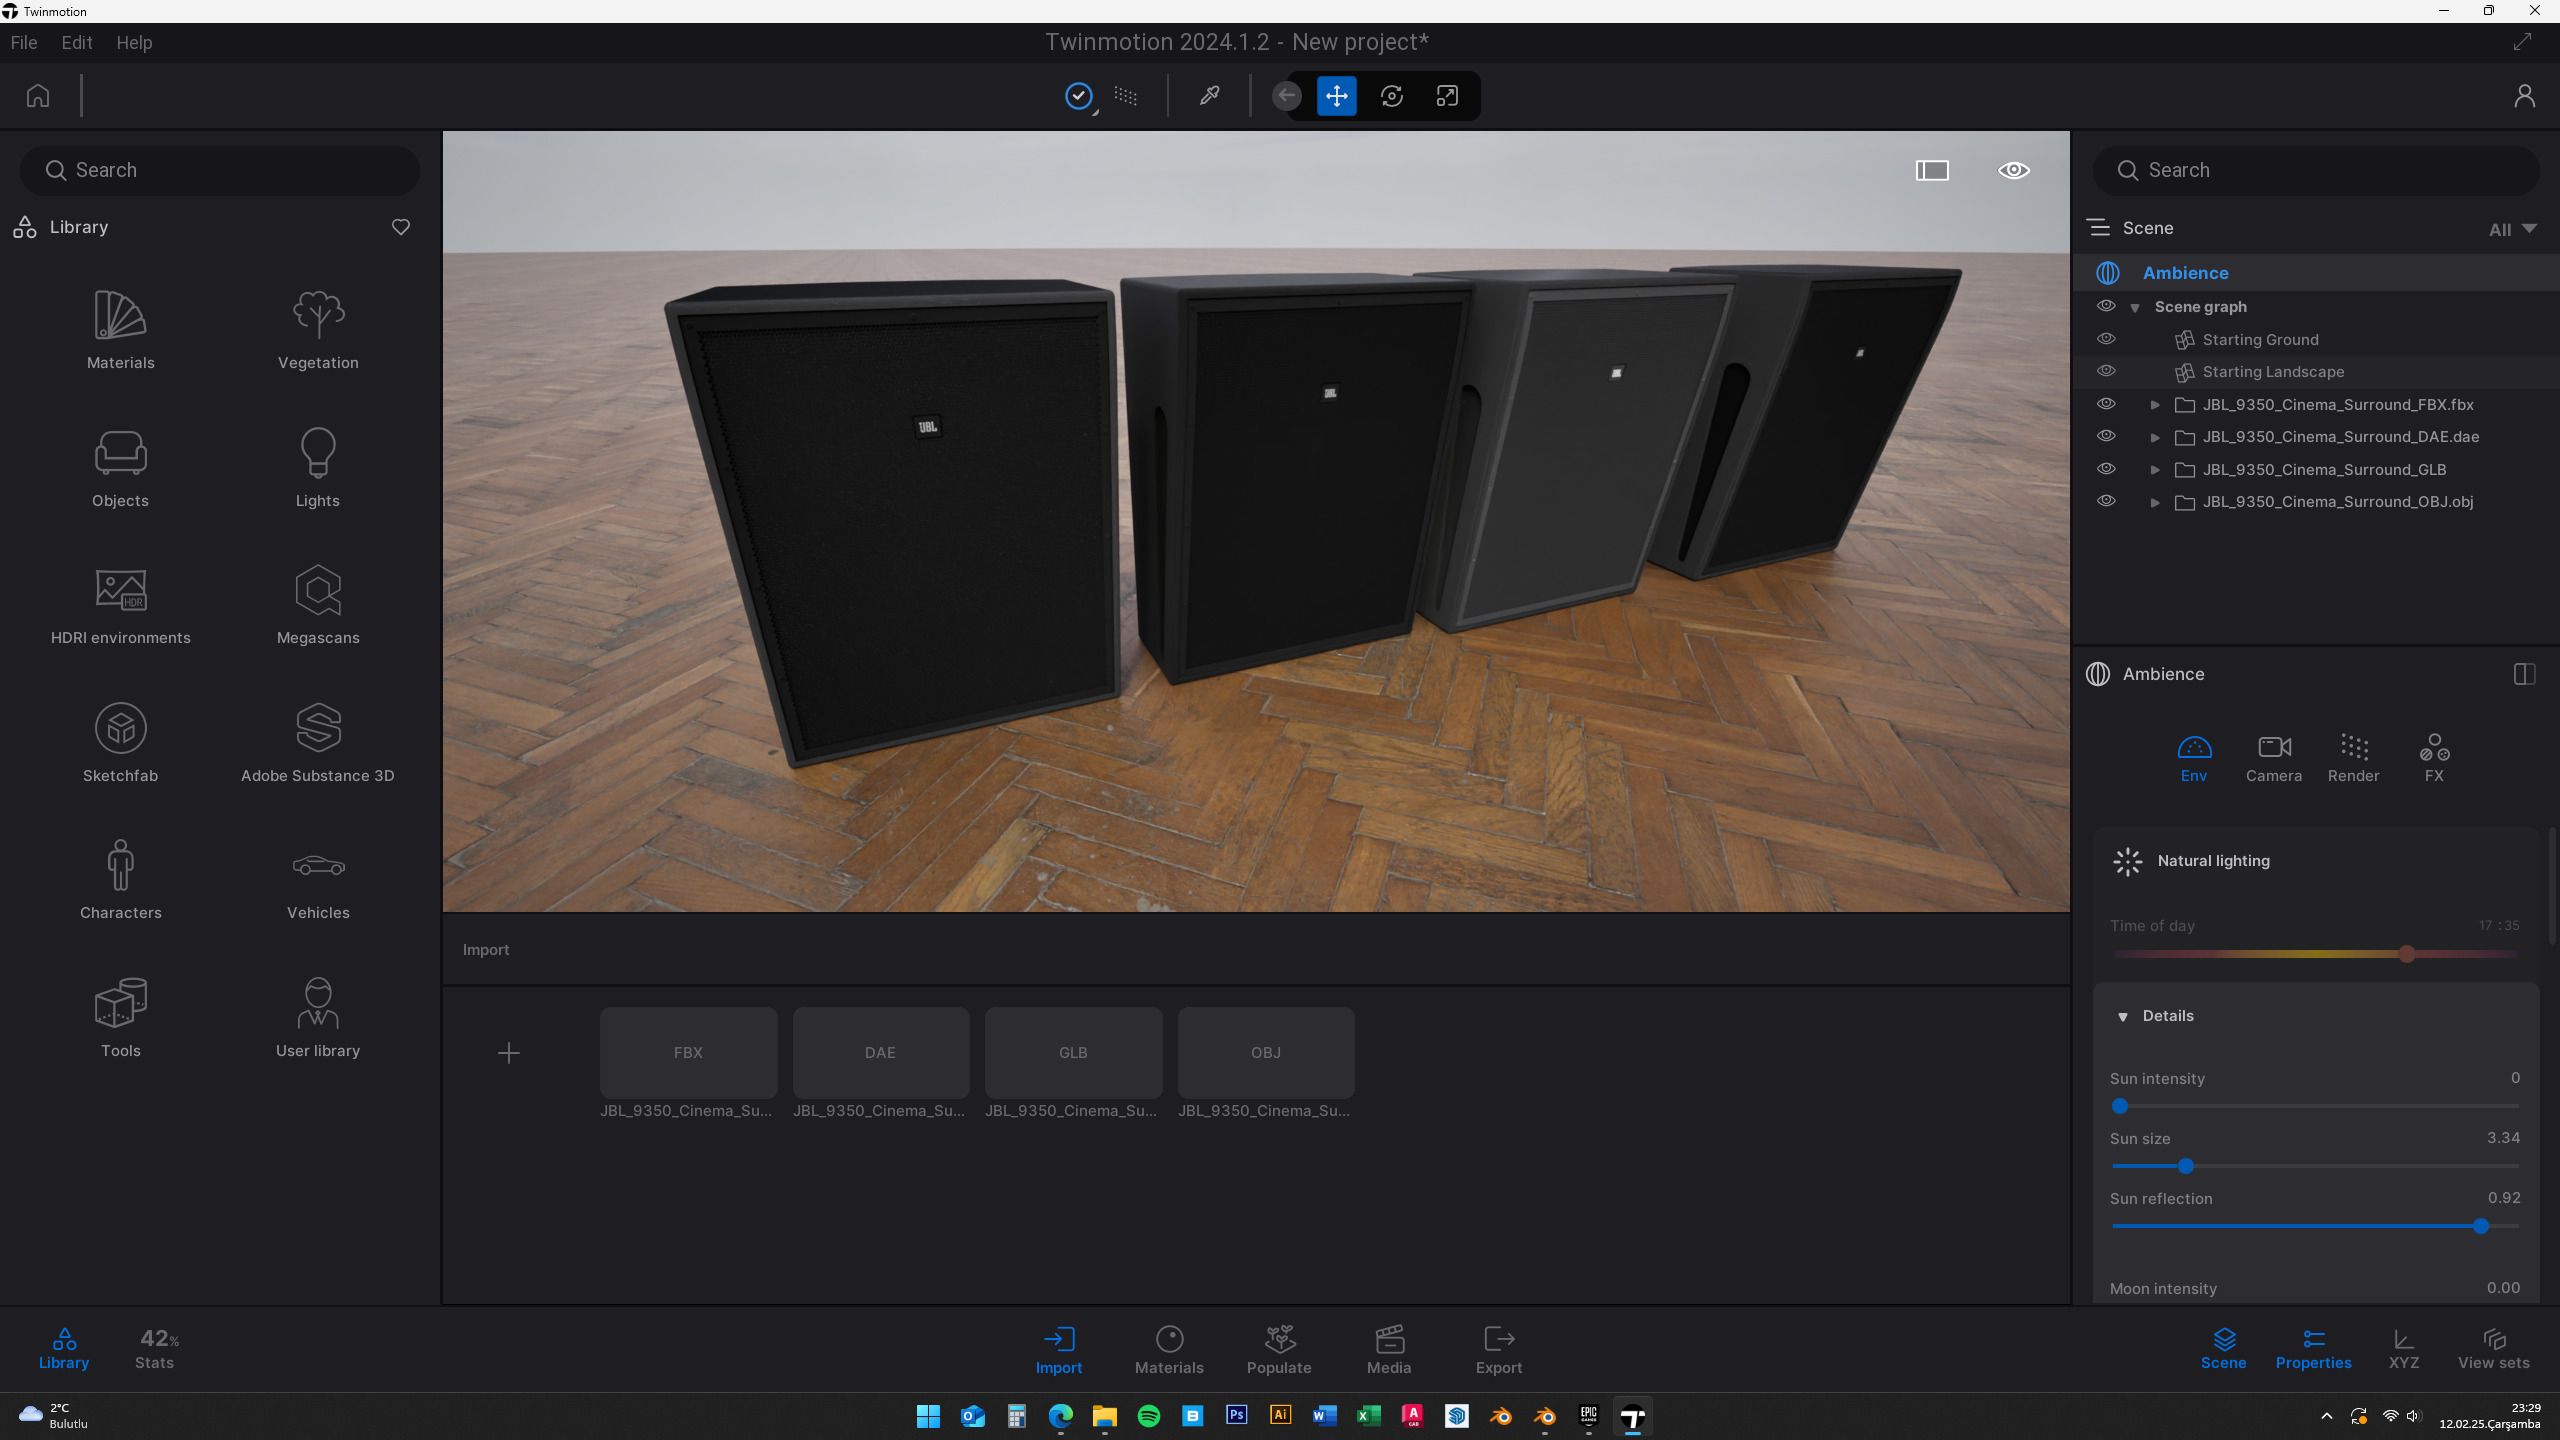The width and height of the screenshot is (2560, 1440).
Task: Adjust the Sun size slider
Action: pyautogui.click(x=2186, y=1166)
